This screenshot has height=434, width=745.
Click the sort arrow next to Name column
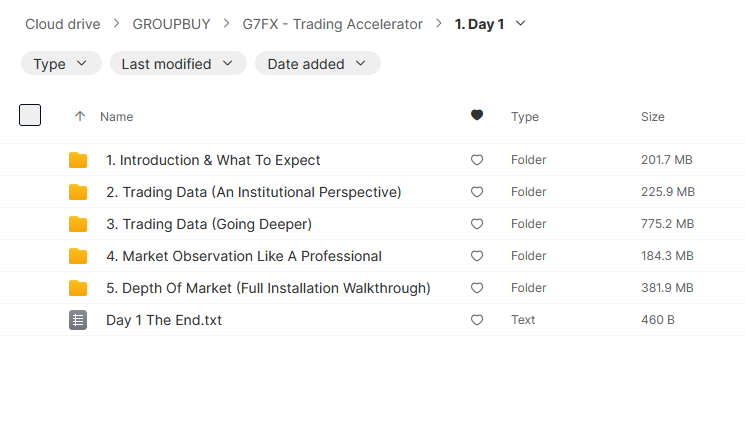80,117
